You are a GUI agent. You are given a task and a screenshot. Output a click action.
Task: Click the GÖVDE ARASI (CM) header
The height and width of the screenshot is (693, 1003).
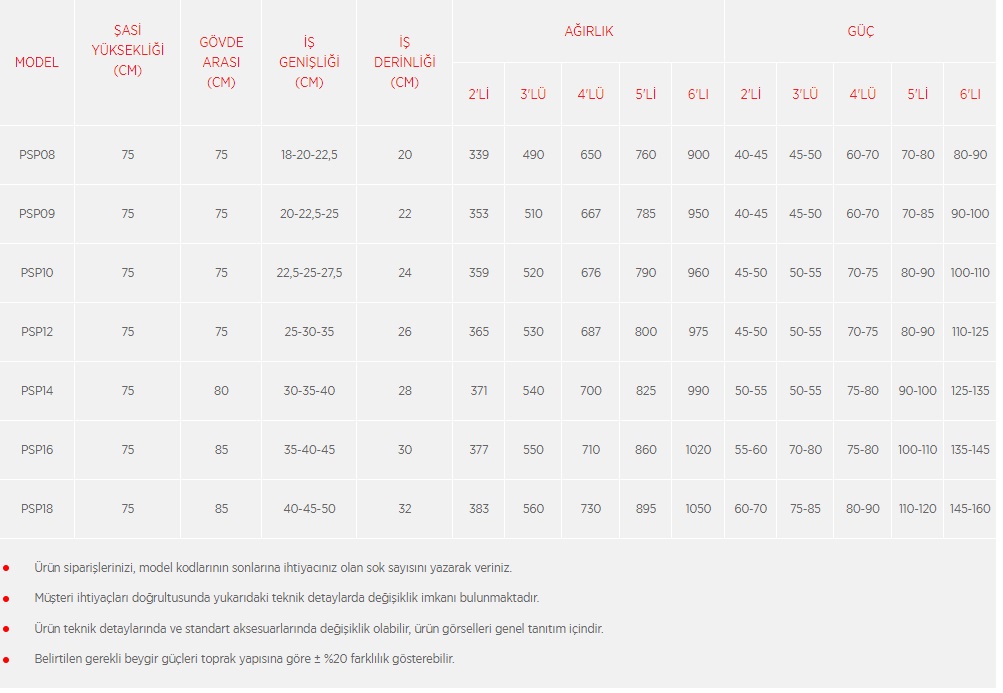coord(221,62)
